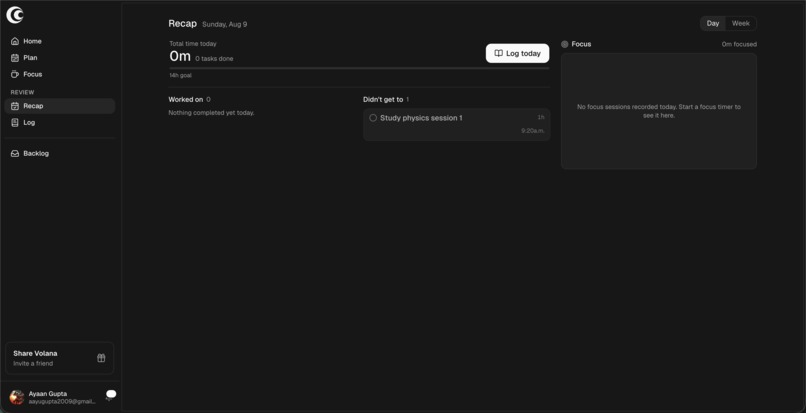Screen dimensions: 806x413
Task: Open the Home page
Action: coord(60,41)
